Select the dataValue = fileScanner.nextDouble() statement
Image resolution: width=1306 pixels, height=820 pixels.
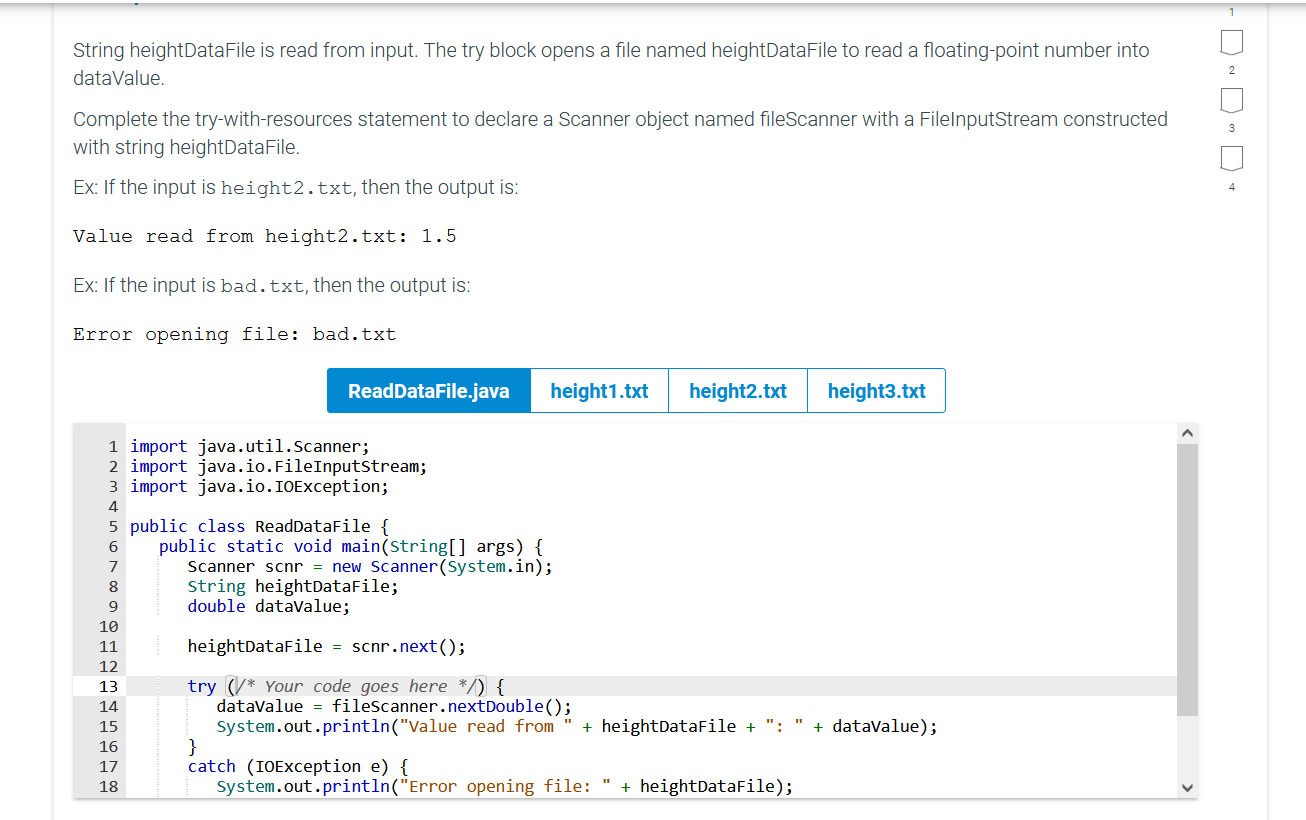point(390,706)
